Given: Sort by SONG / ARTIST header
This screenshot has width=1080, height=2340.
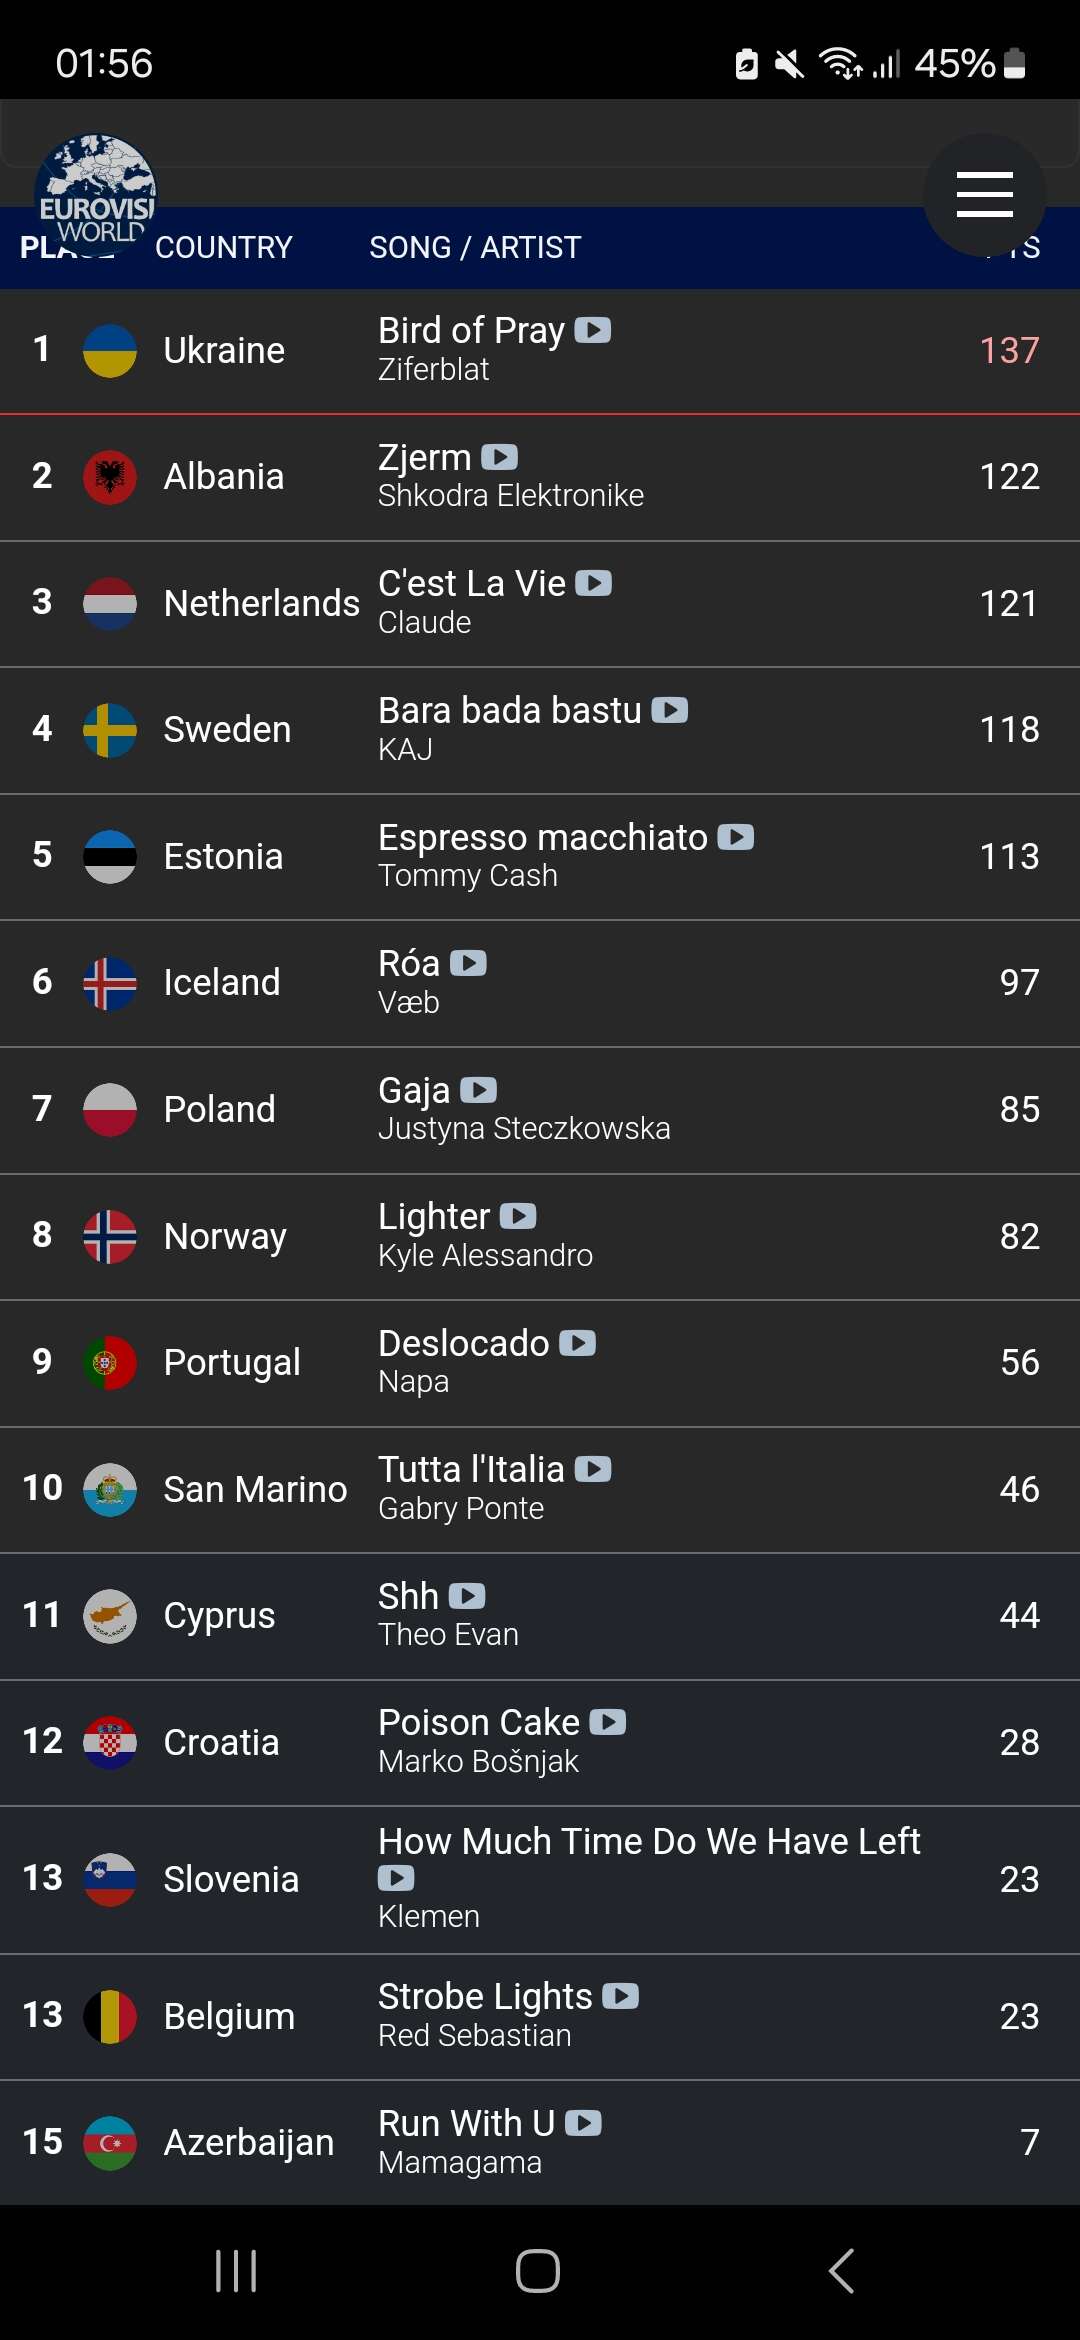Looking at the screenshot, I should point(475,247).
